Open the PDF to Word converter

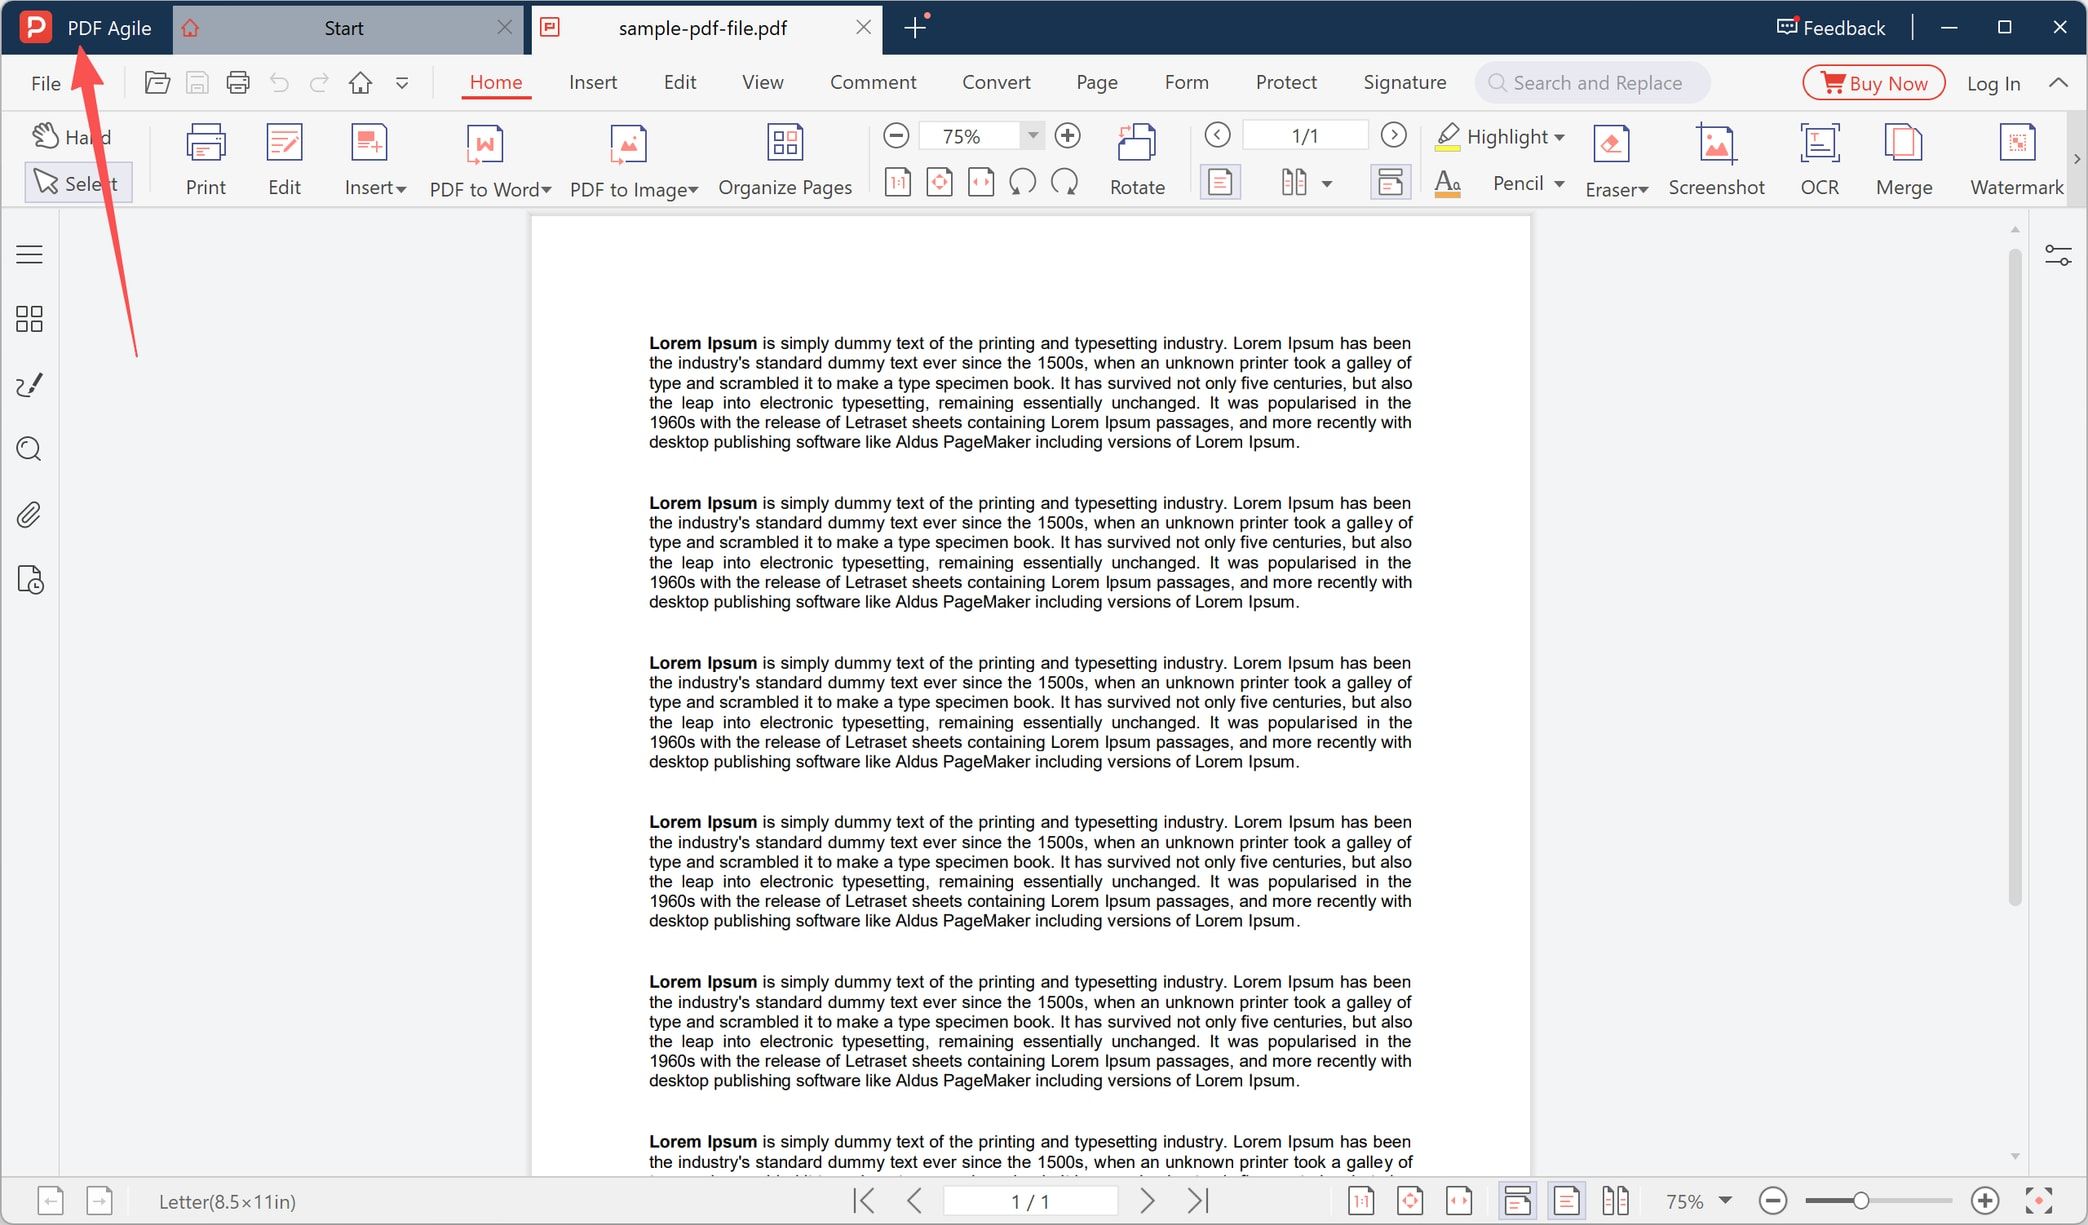coord(490,160)
